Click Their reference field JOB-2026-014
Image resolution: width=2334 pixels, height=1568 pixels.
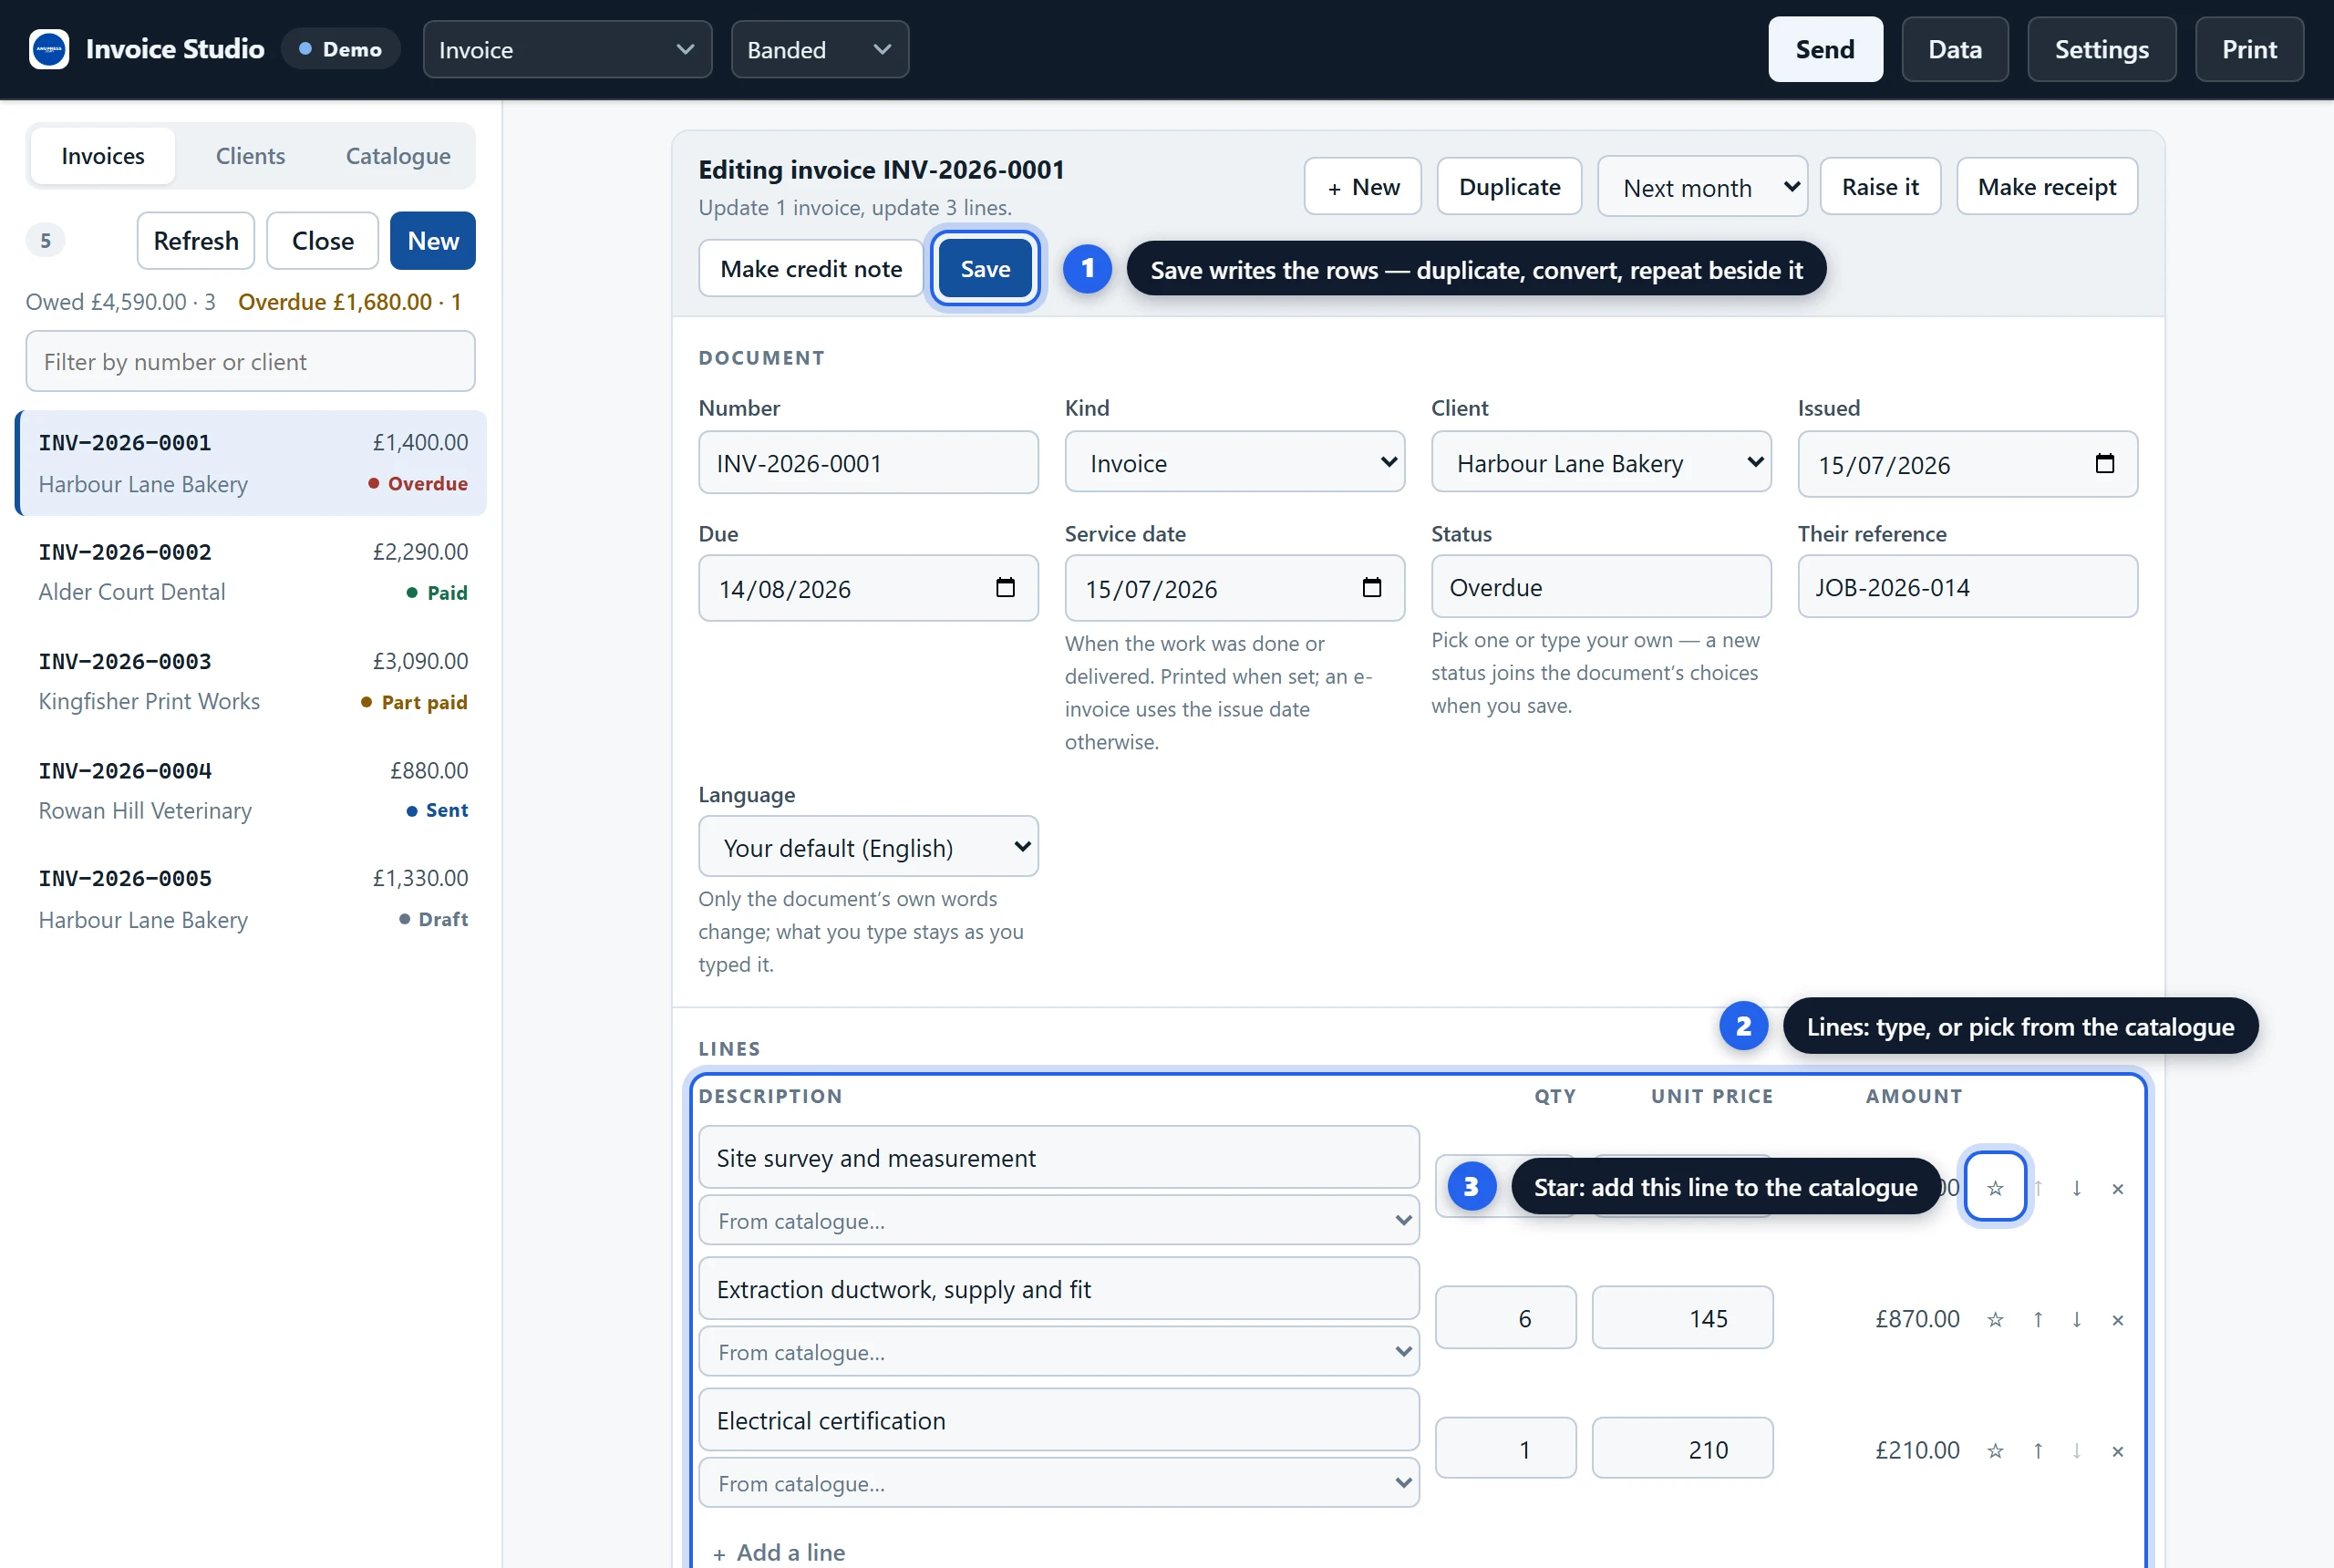point(1967,586)
